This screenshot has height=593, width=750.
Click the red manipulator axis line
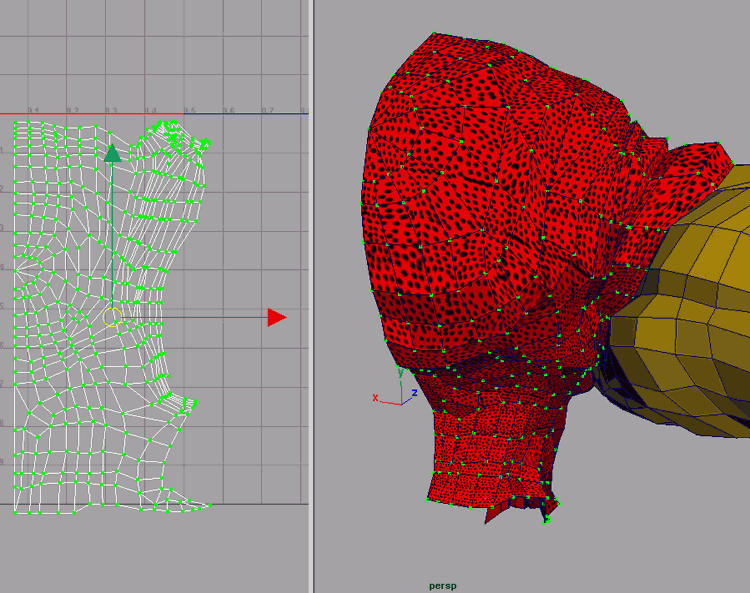tap(200, 318)
